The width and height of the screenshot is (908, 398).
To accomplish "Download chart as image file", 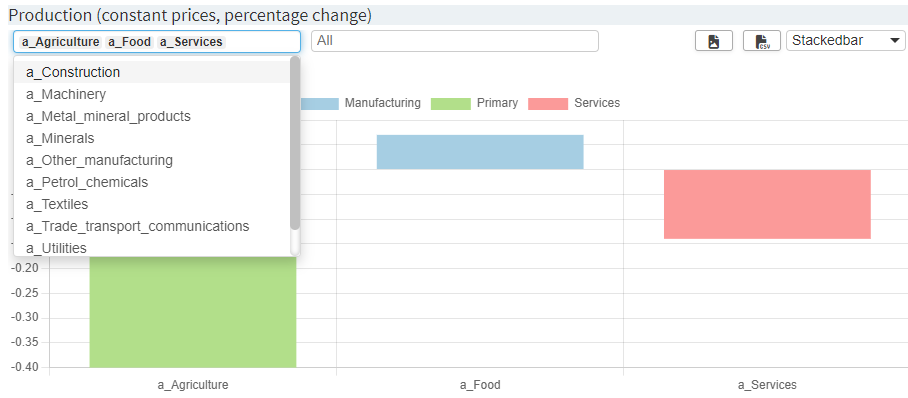I will 713,41.
